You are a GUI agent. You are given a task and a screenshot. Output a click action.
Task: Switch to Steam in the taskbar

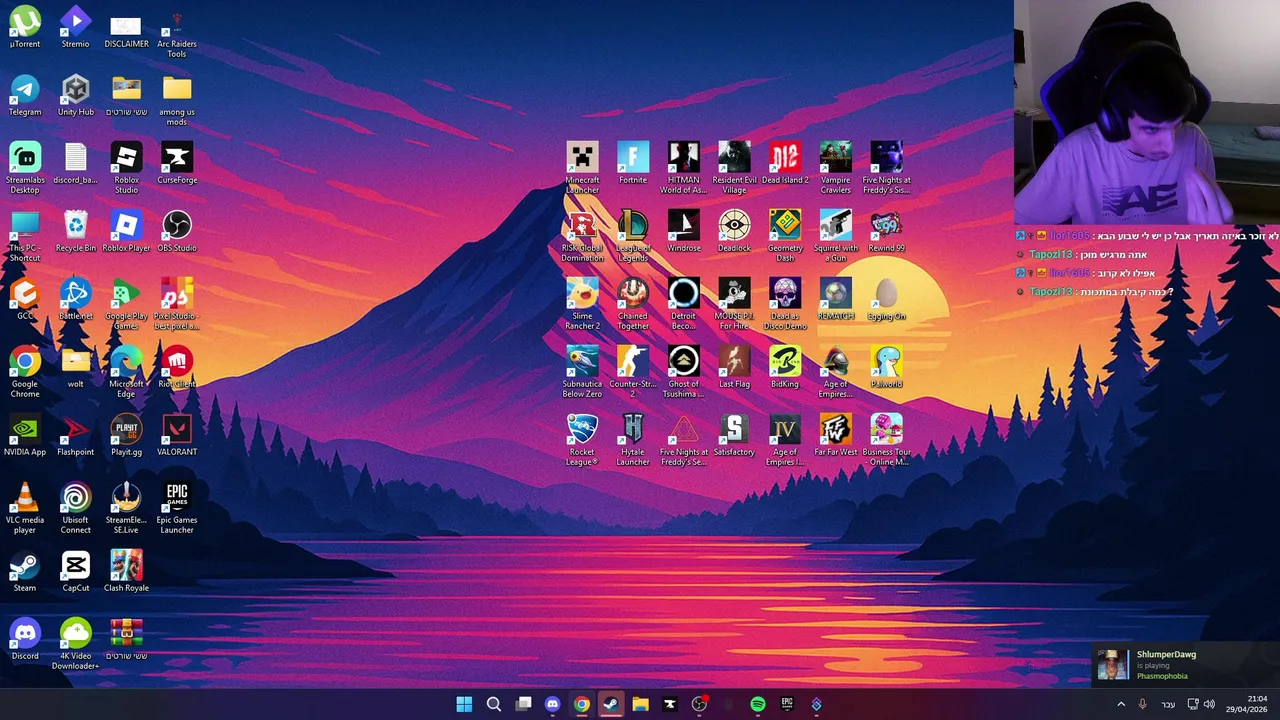611,704
